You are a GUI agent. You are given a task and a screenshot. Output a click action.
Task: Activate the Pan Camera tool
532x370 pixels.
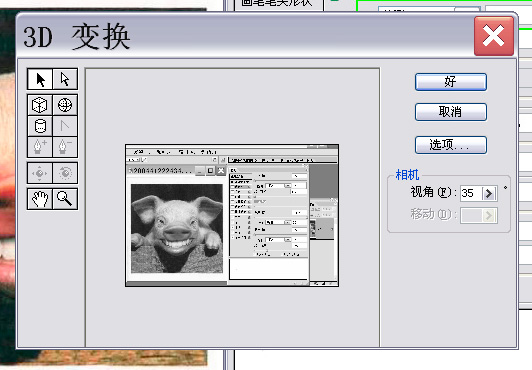[x=40, y=173]
